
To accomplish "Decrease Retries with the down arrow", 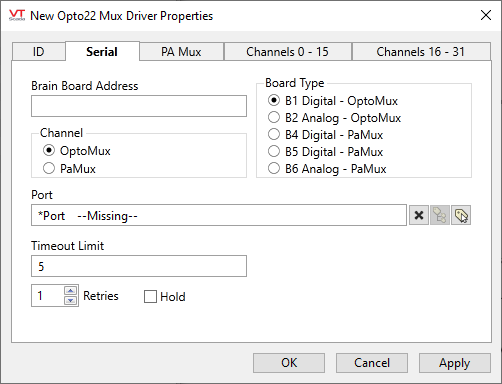I will pos(70,300).
